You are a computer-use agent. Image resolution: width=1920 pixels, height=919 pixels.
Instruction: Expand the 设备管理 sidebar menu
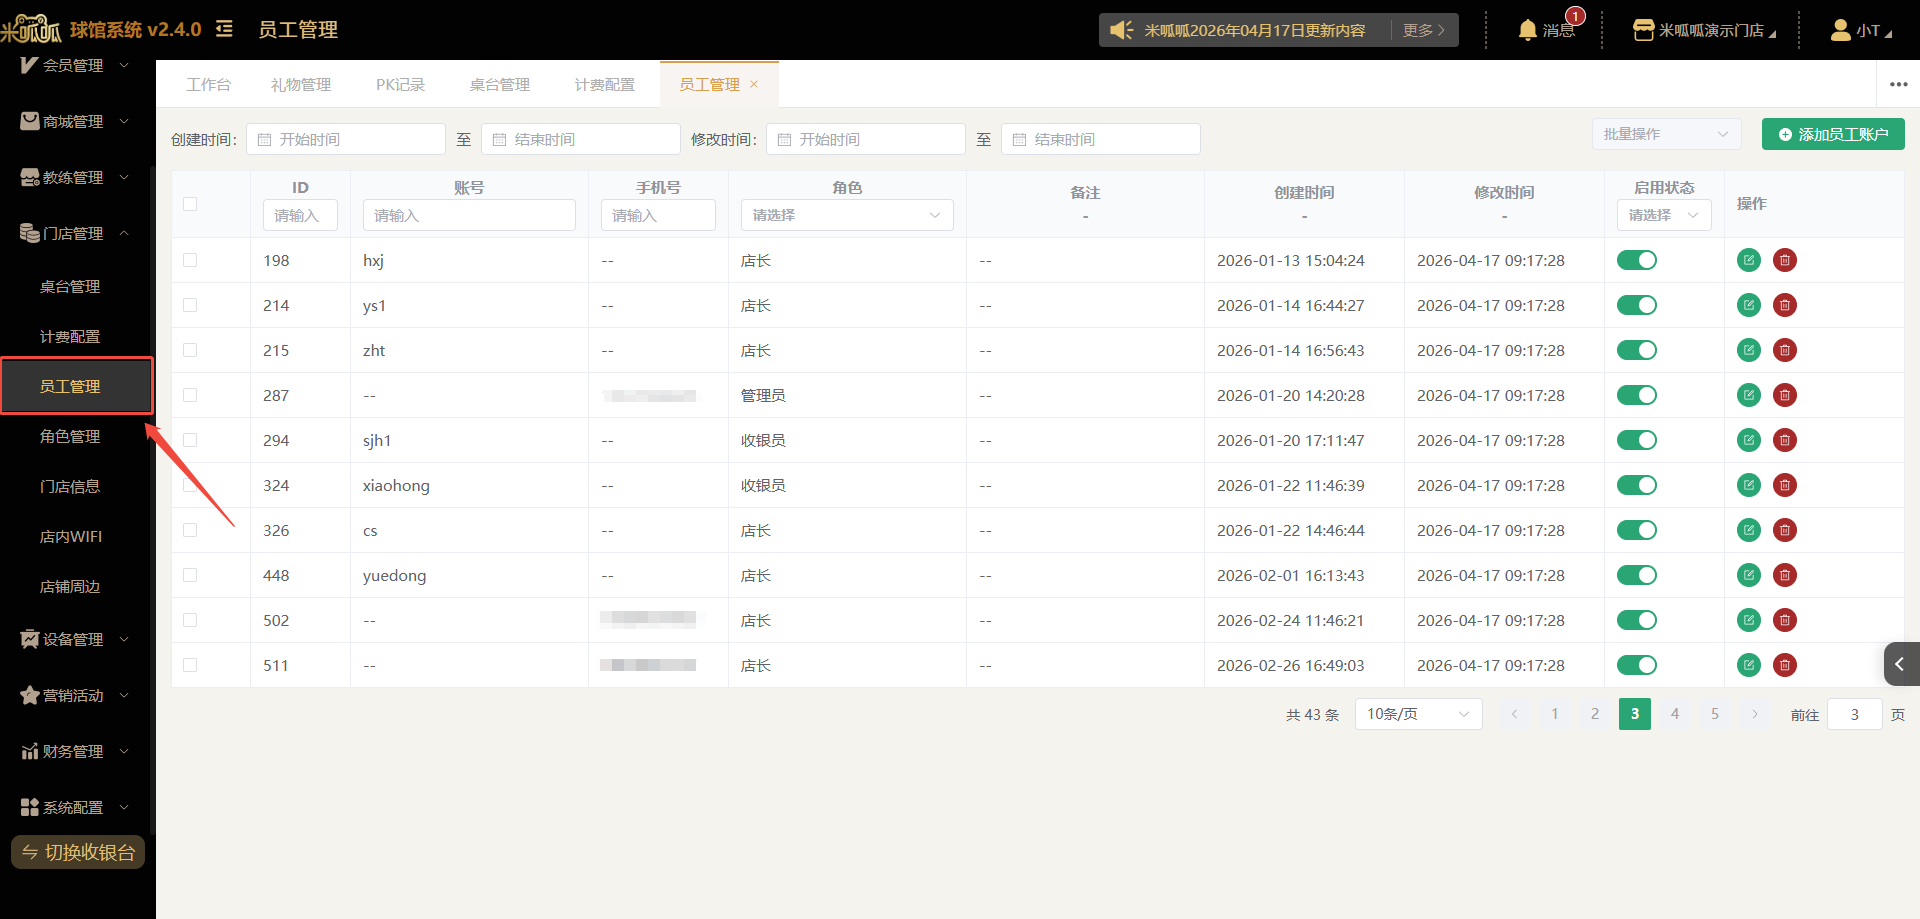pos(76,639)
